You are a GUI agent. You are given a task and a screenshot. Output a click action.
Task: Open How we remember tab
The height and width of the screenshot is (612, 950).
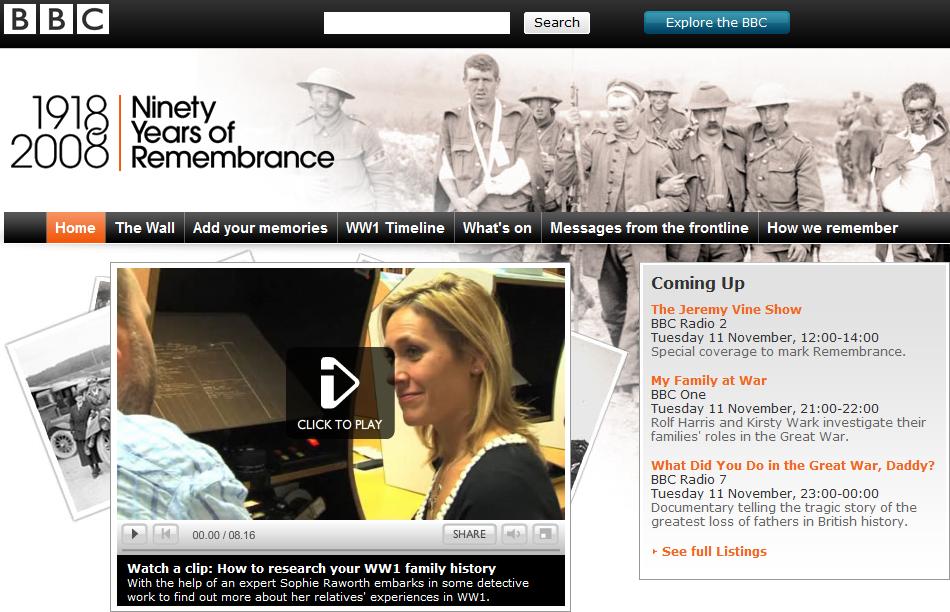832,228
